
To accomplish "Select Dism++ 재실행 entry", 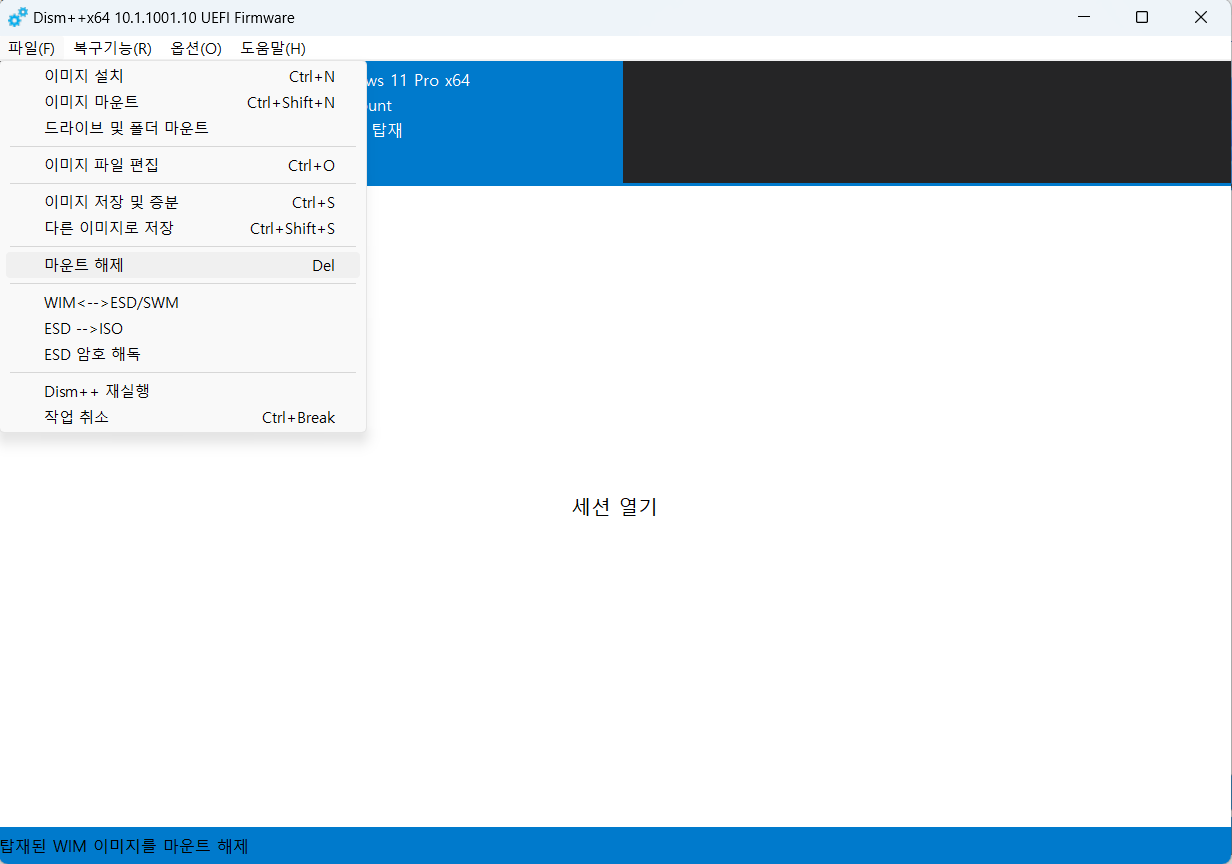I will pos(183,391).
